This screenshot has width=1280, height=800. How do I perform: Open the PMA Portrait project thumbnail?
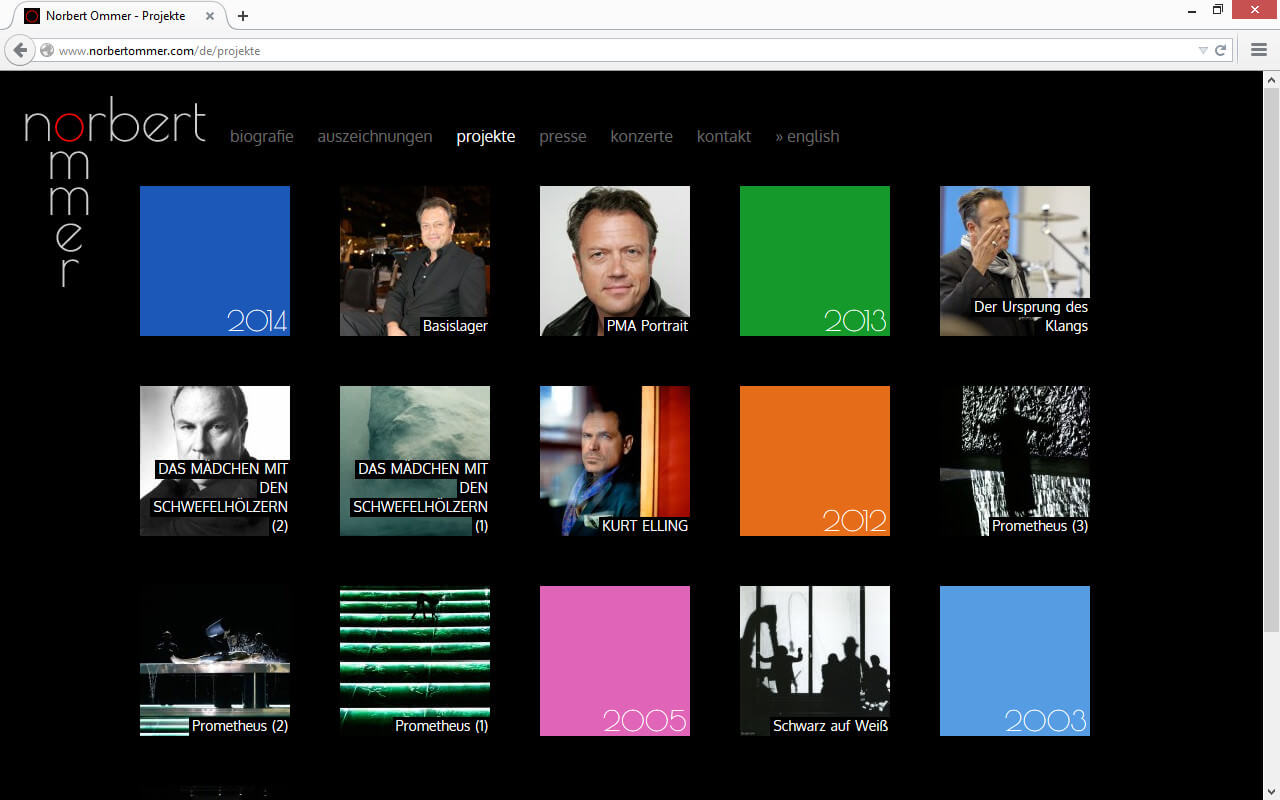615,261
